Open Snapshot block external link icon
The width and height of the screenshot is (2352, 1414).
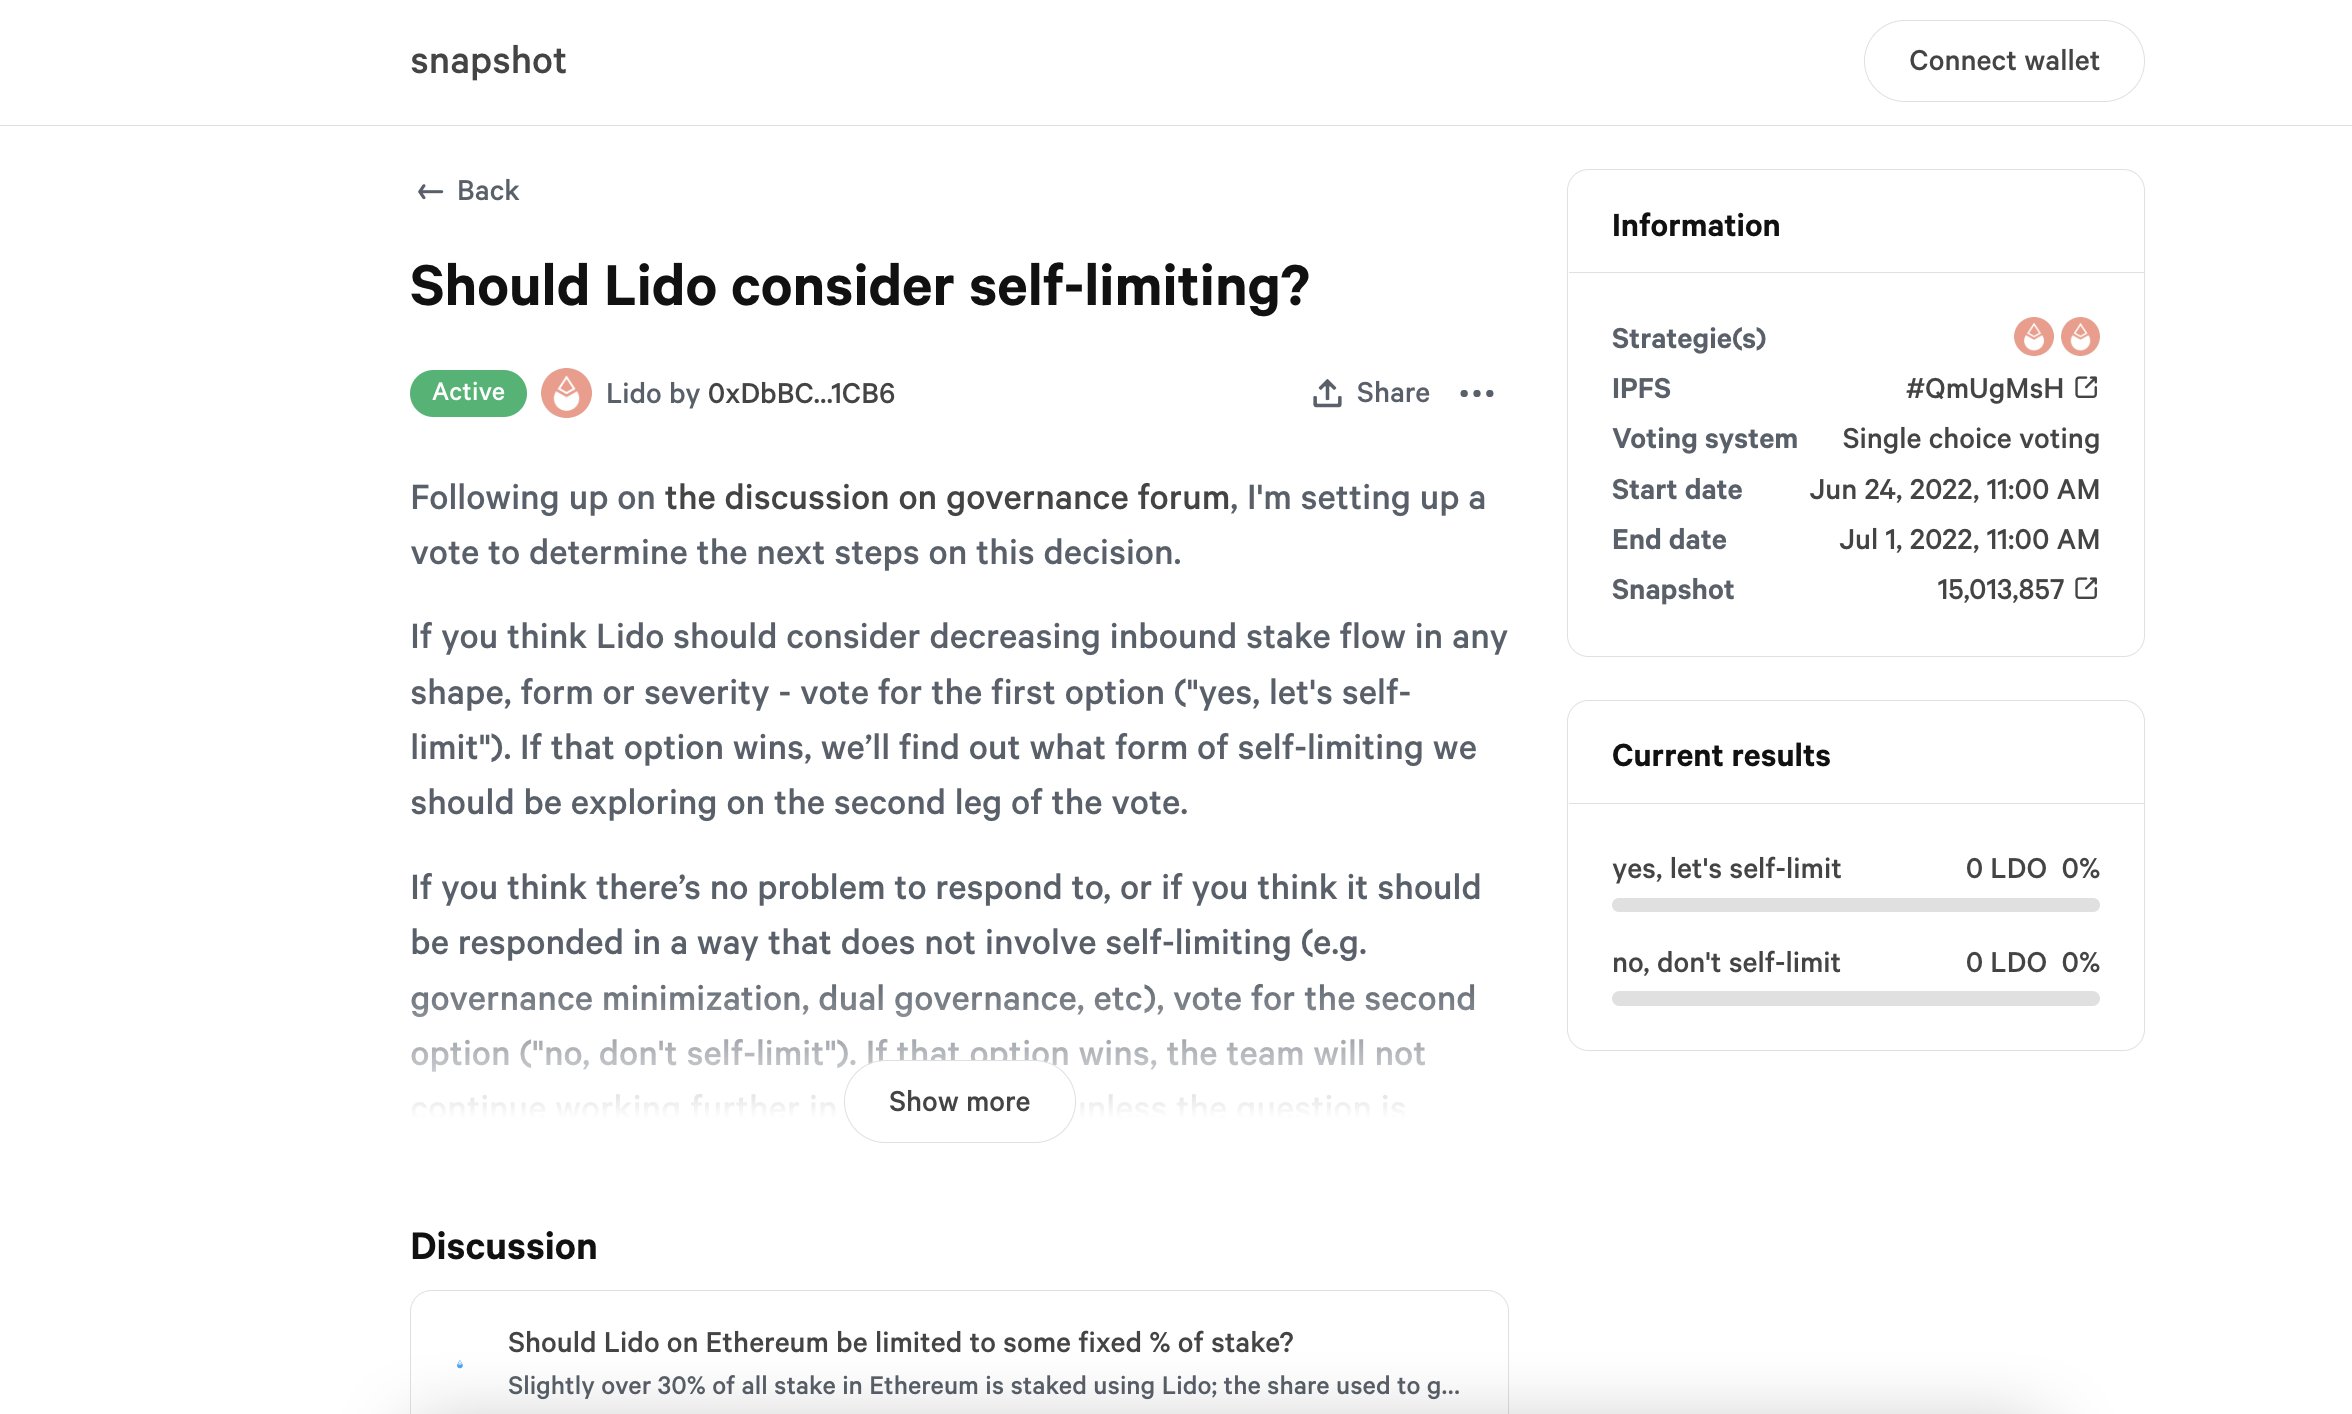click(2087, 588)
